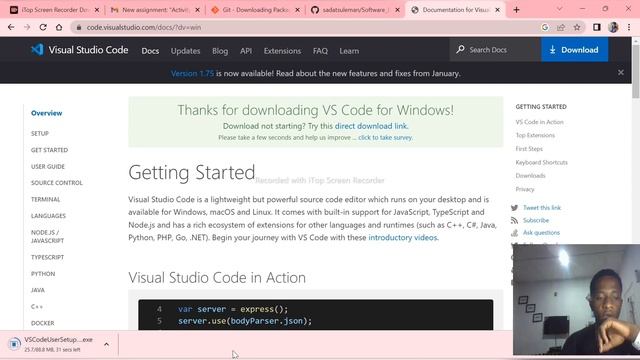Open the browser side panel icon
This screenshot has height=360, width=640.
pyautogui.click(x=597, y=27)
